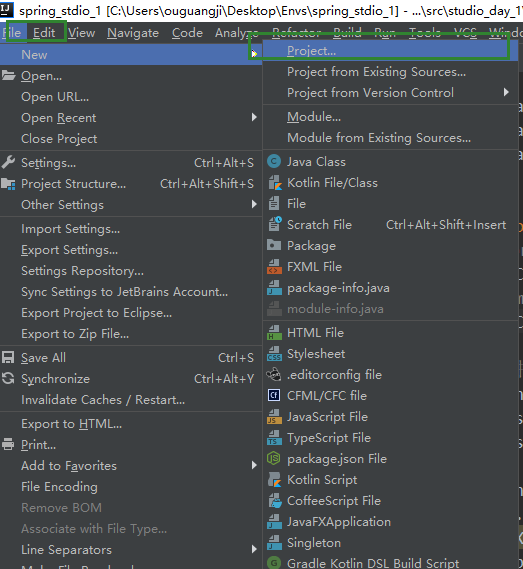This screenshot has width=523, height=569.
Task: Choose Export to Zip File...
Action: click(x=131, y=334)
